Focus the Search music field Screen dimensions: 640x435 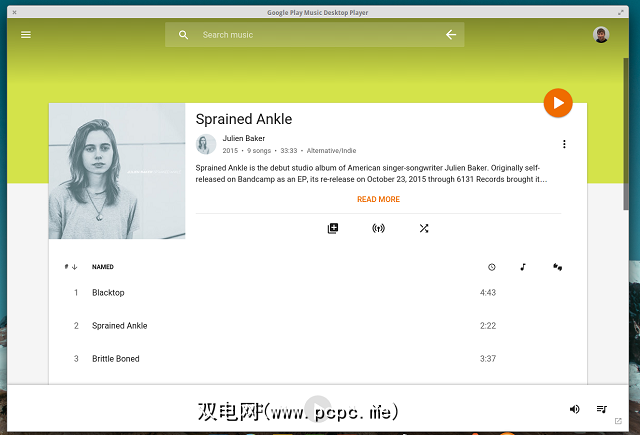coord(314,35)
